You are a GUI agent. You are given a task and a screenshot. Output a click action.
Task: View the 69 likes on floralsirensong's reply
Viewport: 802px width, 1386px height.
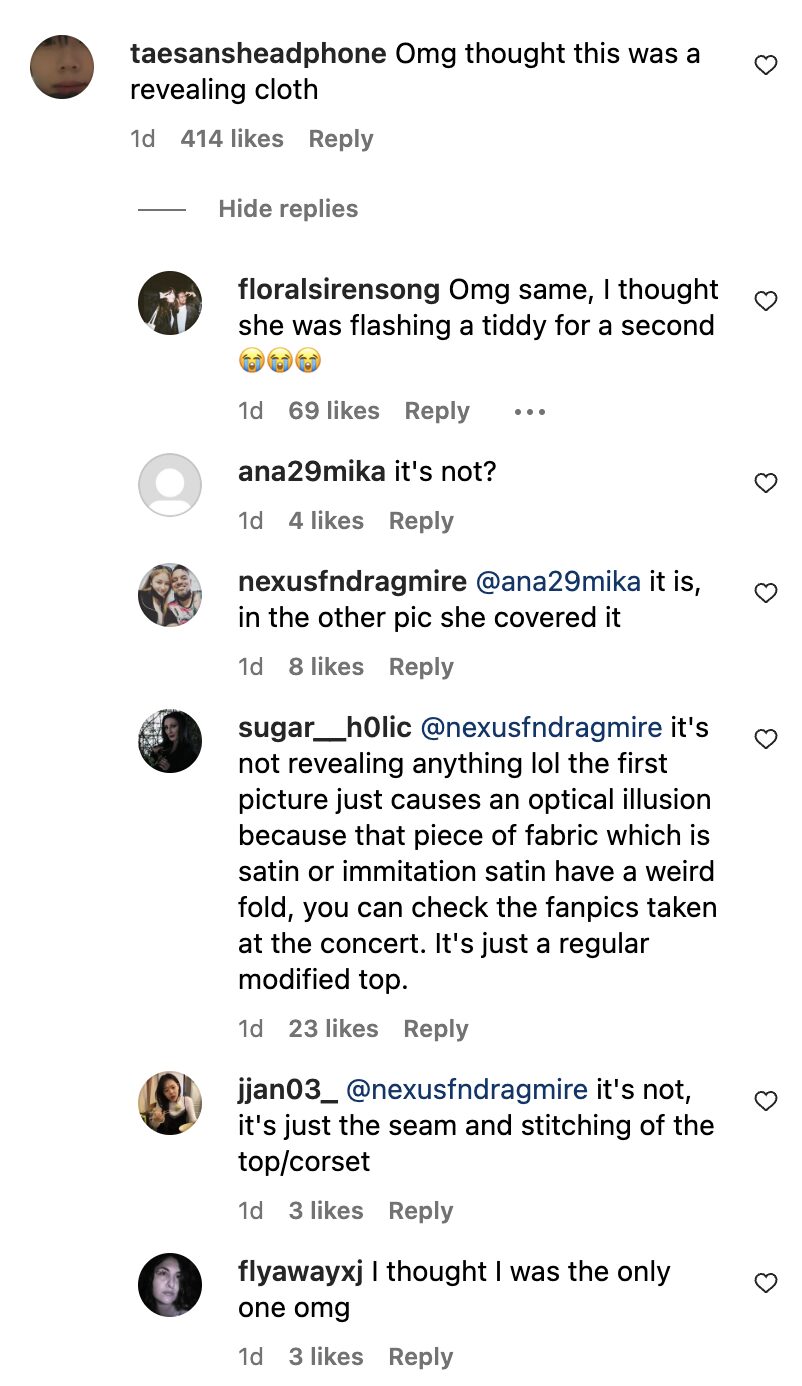point(334,411)
